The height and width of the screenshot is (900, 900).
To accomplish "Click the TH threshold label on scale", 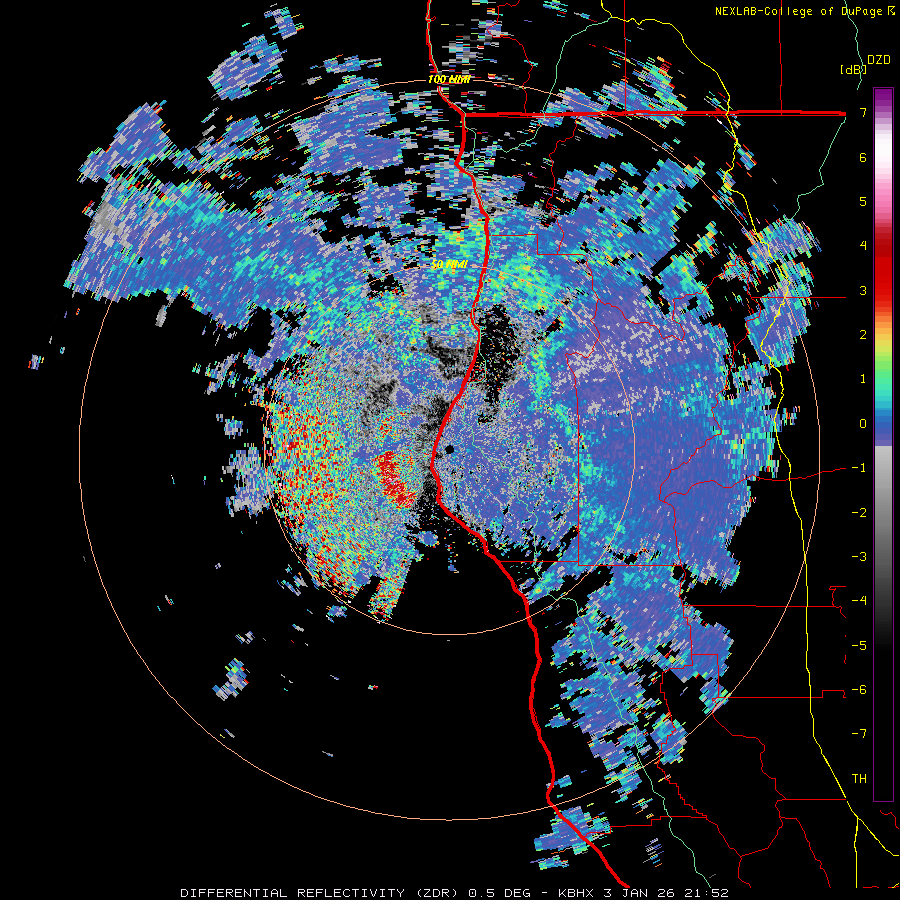I will (x=859, y=779).
